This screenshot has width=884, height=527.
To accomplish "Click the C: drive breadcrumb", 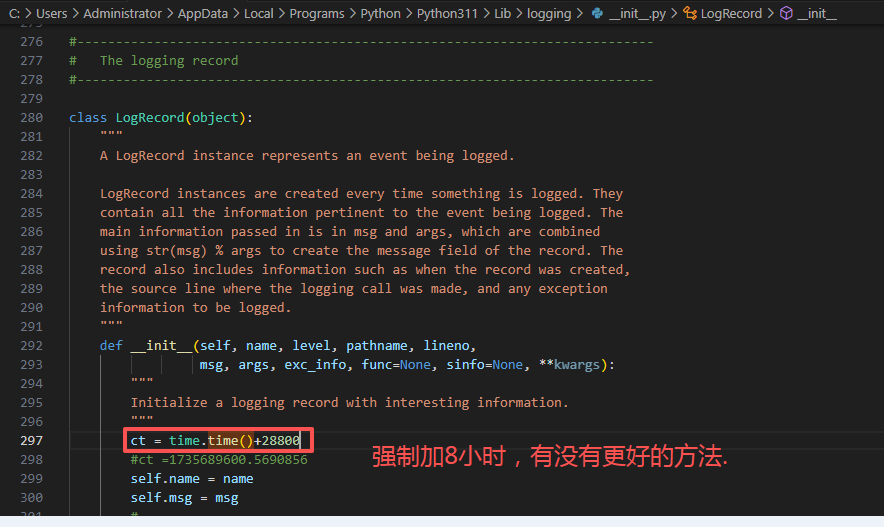I will pyautogui.click(x=15, y=14).
